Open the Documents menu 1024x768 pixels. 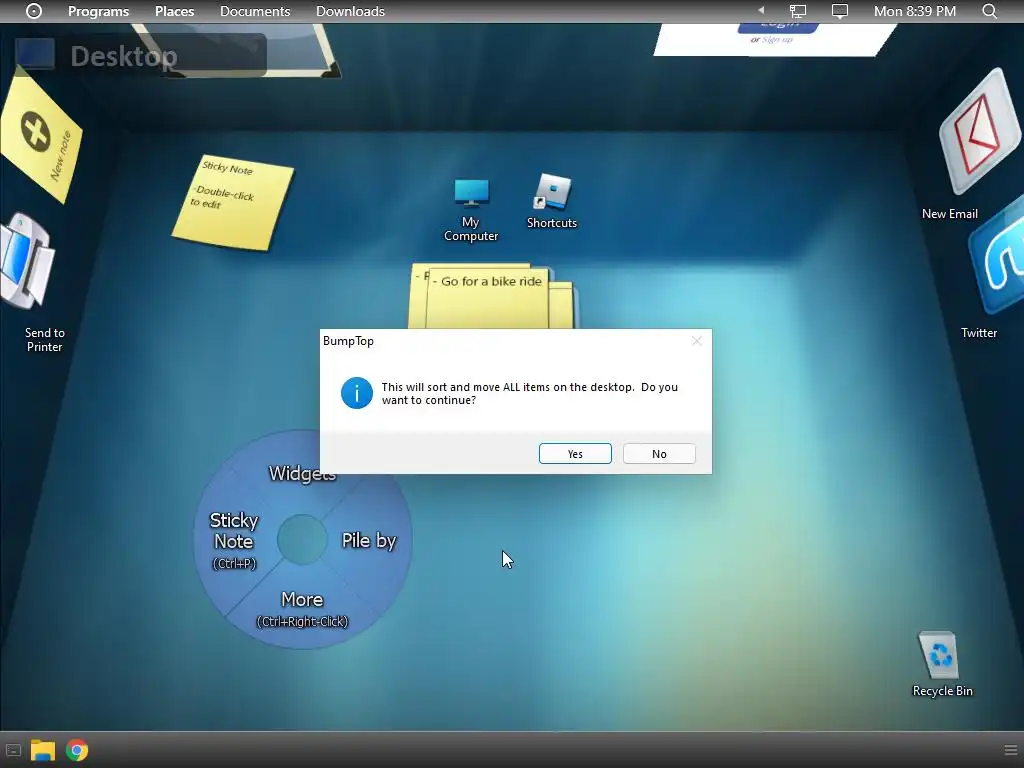point(255,11)
